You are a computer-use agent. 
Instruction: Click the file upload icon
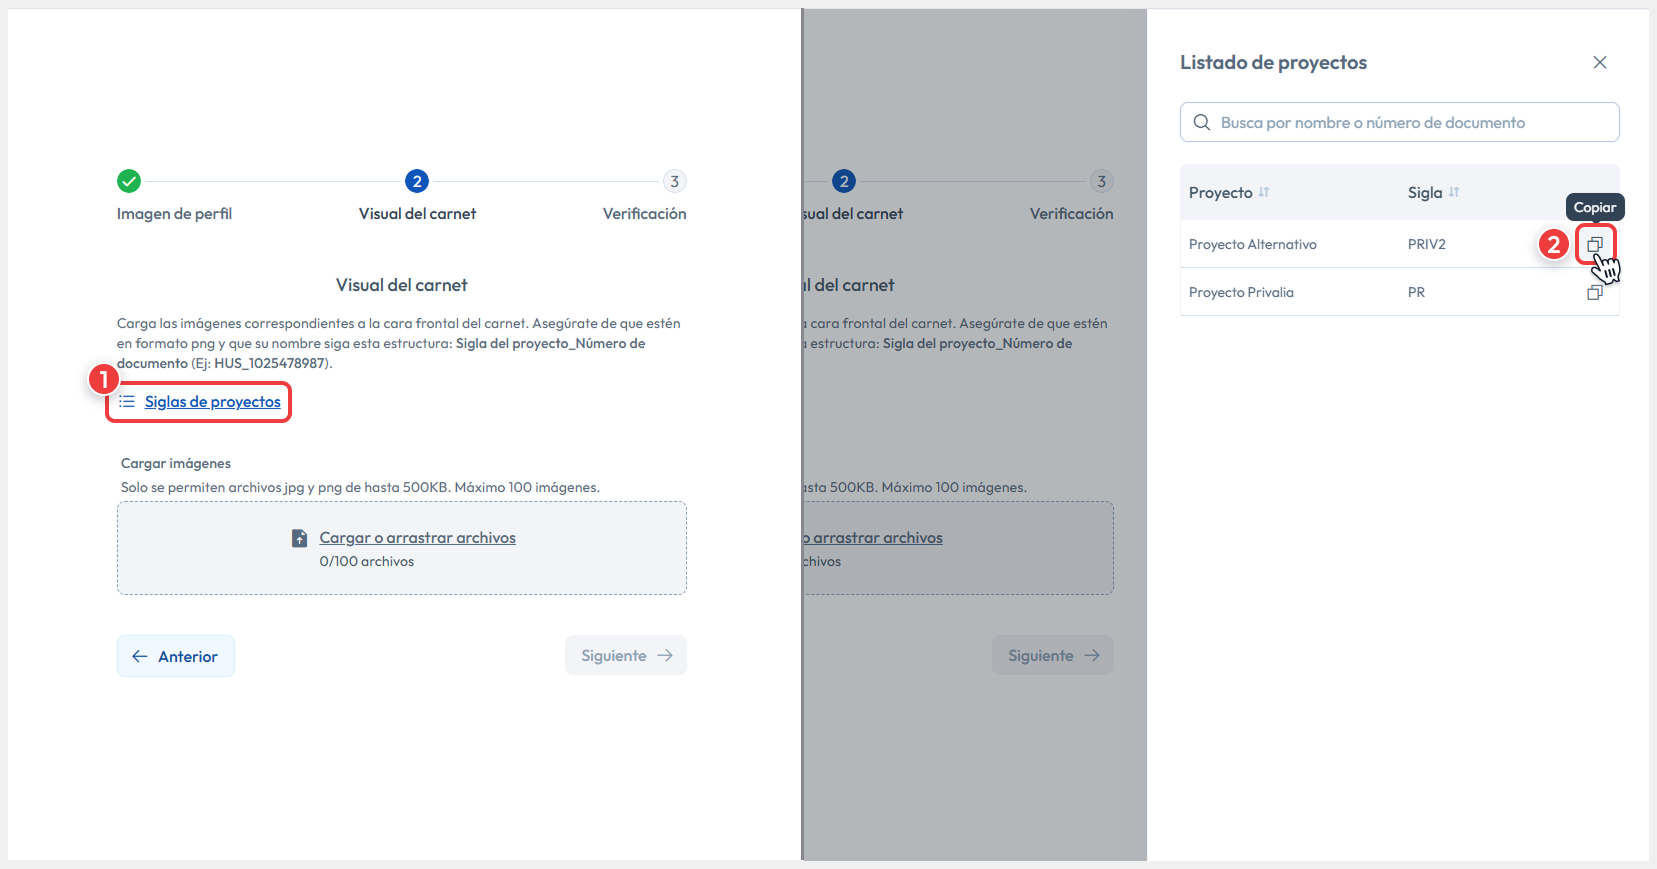(x=299, y=538)
